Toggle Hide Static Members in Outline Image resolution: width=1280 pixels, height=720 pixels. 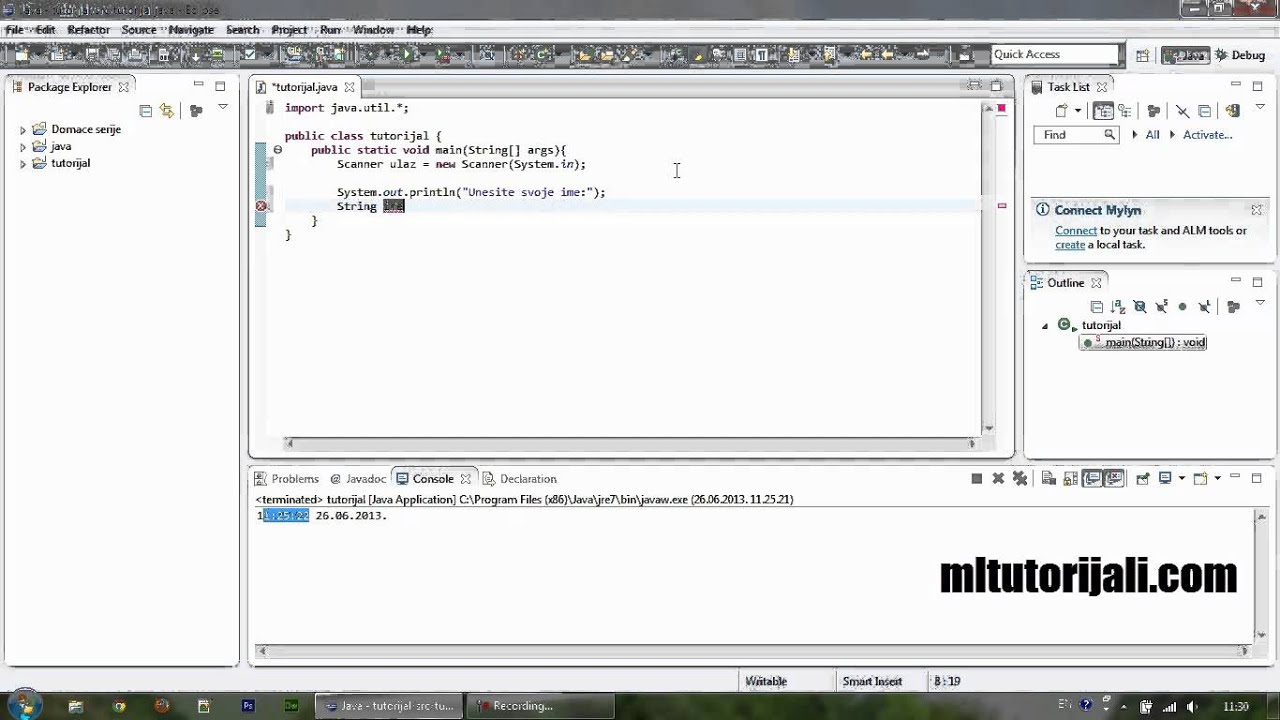click(x=1161, y=307)
